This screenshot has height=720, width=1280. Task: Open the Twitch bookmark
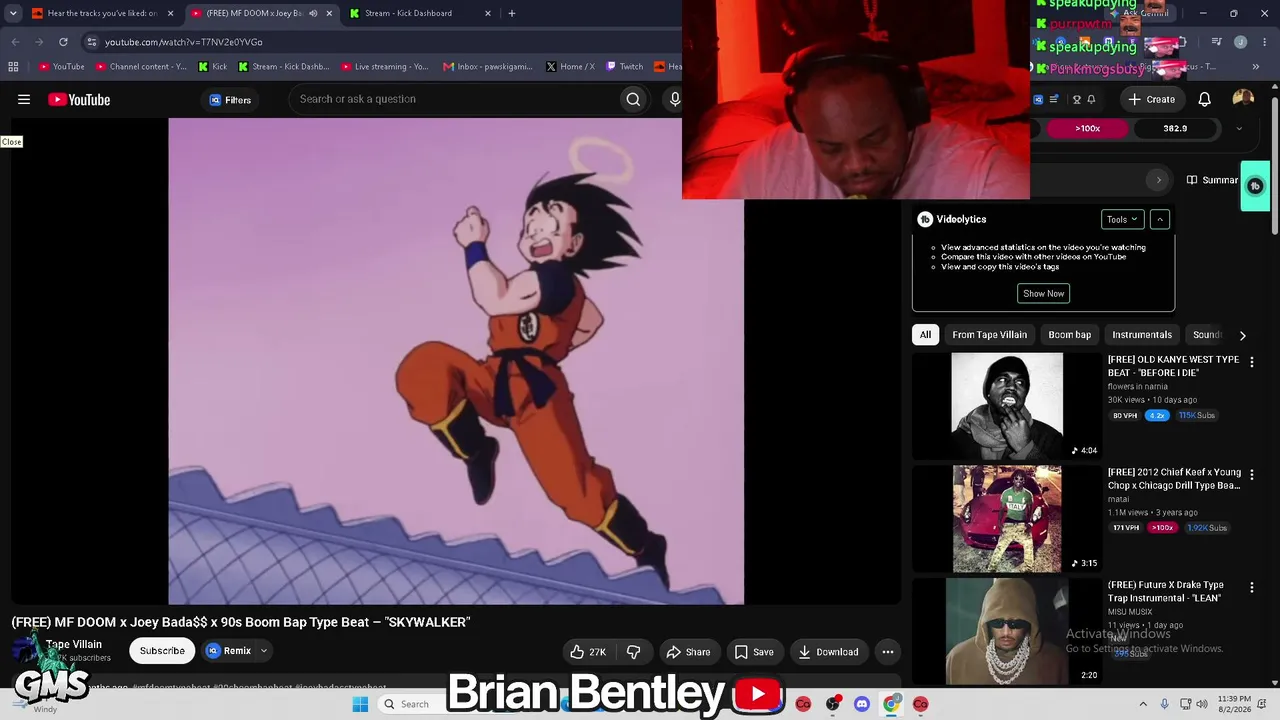(x=625, y=67)
